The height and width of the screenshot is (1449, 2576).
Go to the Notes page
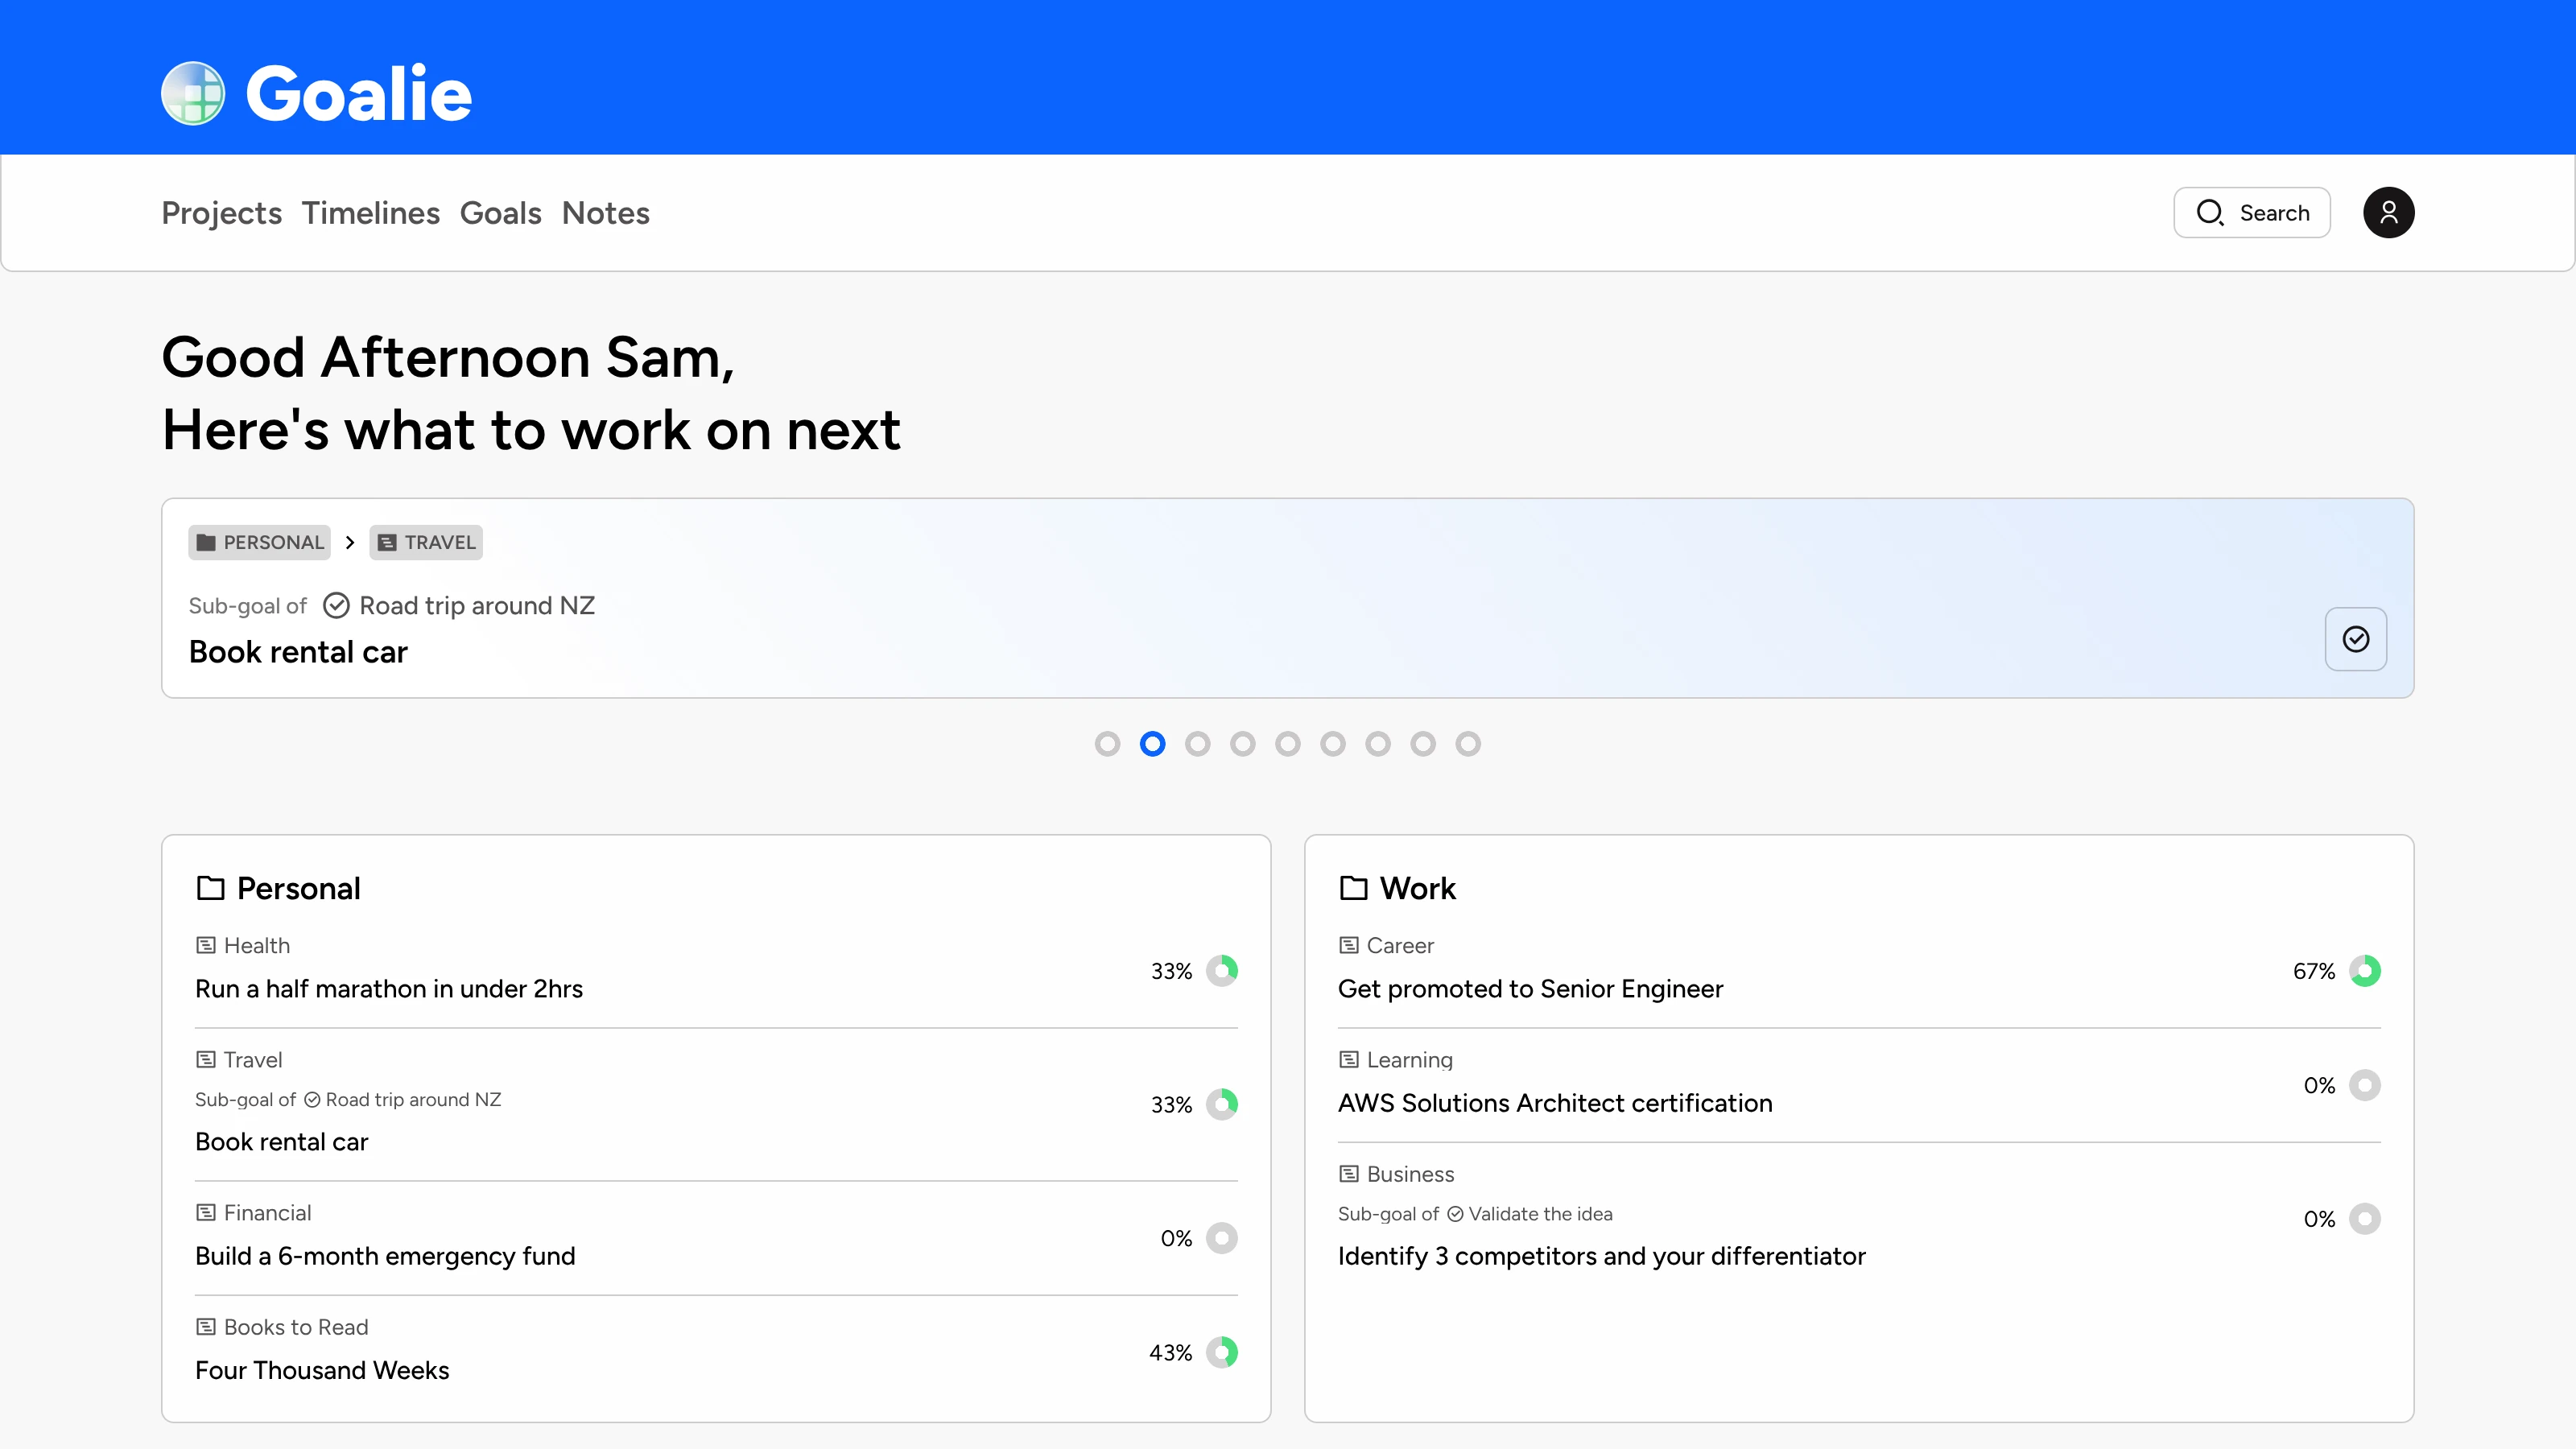tap(606, 213)
